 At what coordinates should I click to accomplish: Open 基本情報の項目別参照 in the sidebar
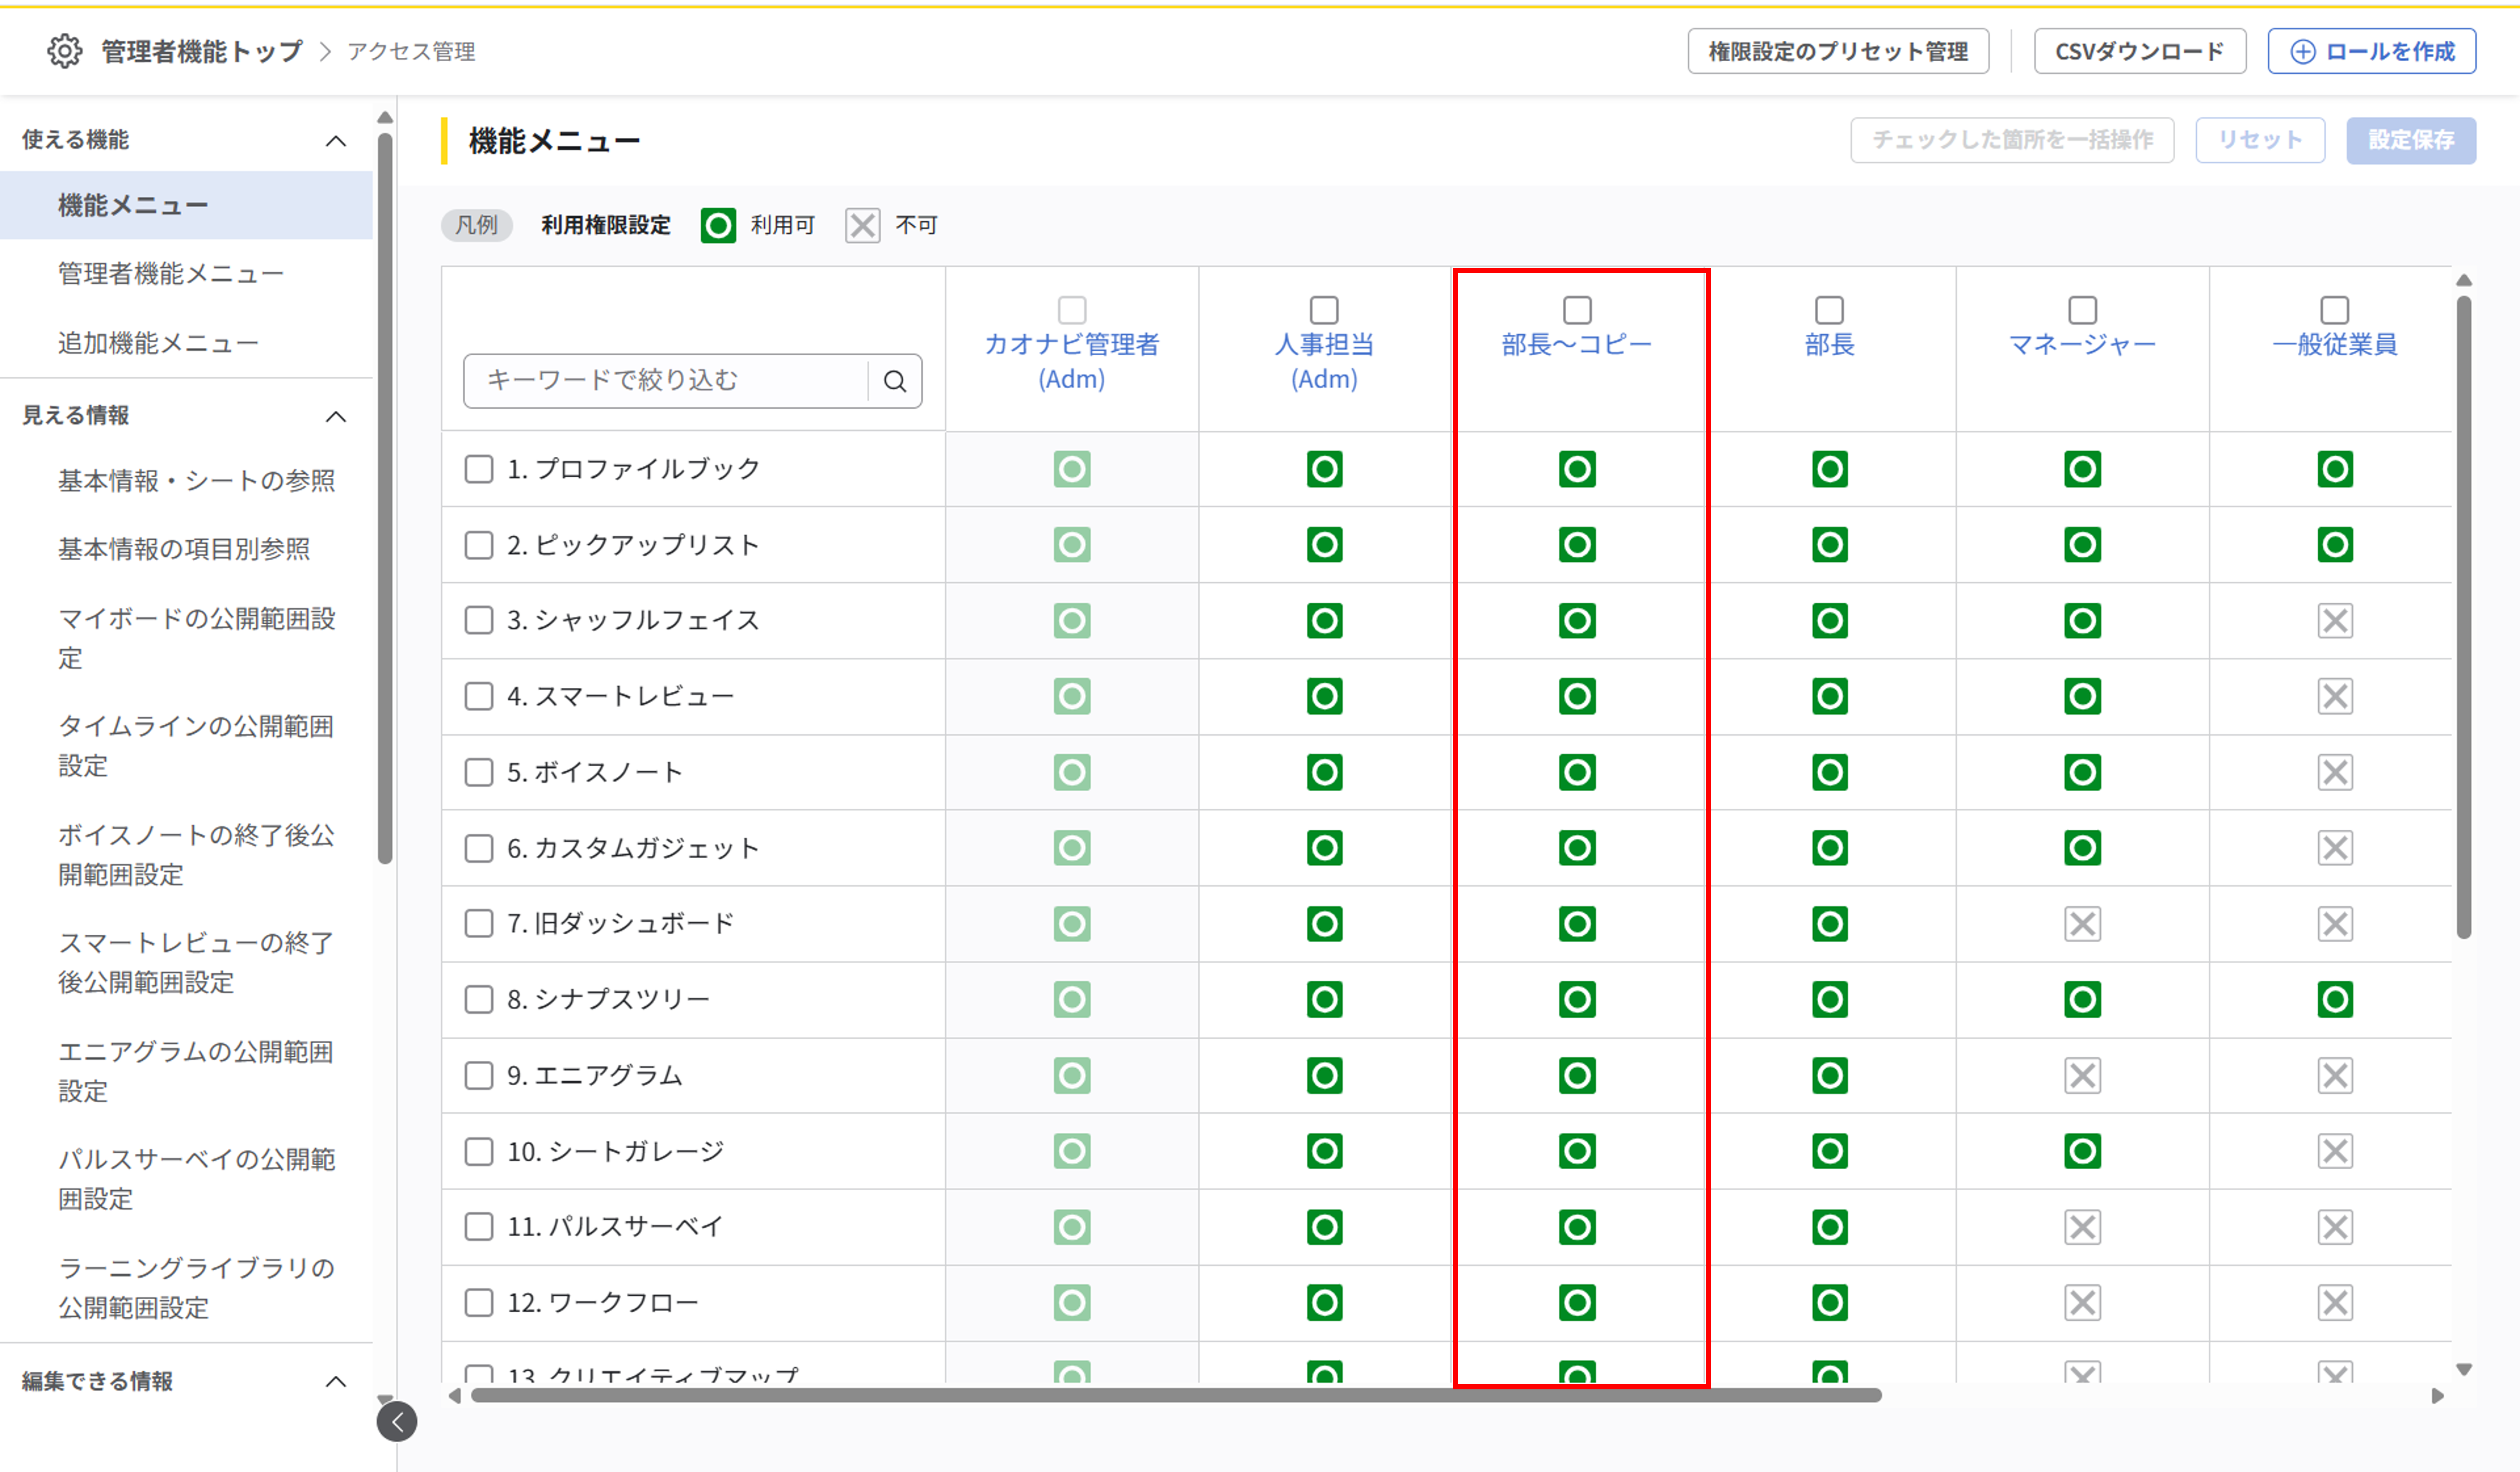184,549
